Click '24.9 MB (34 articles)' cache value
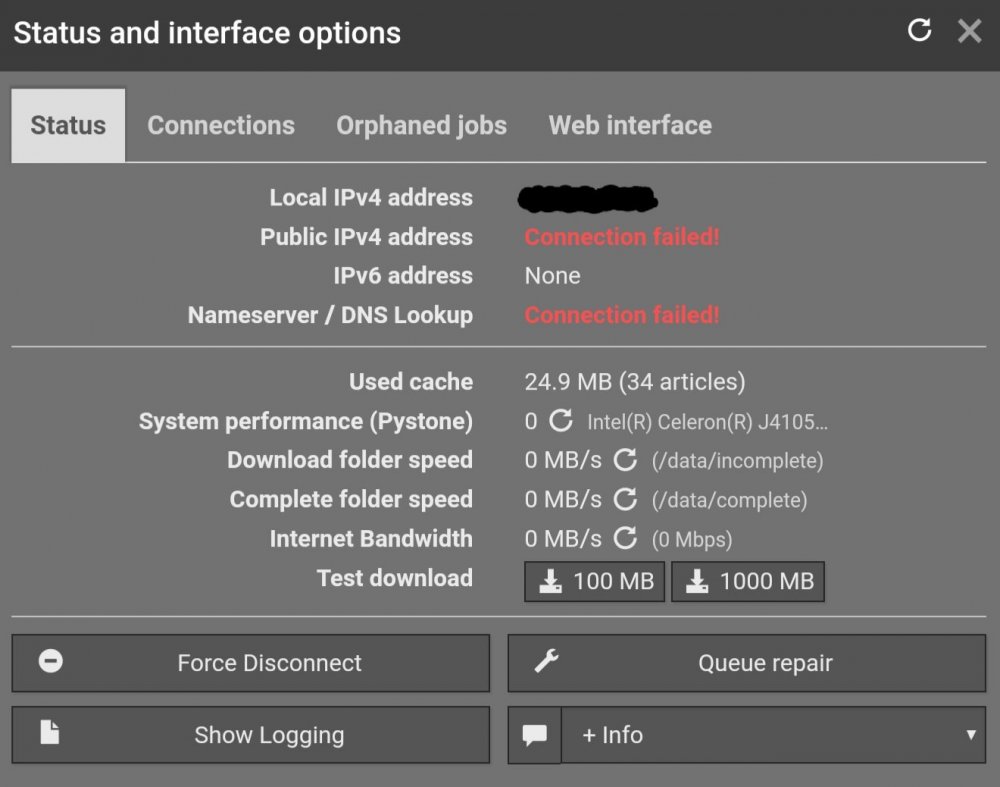 click(x=635, y=382)
